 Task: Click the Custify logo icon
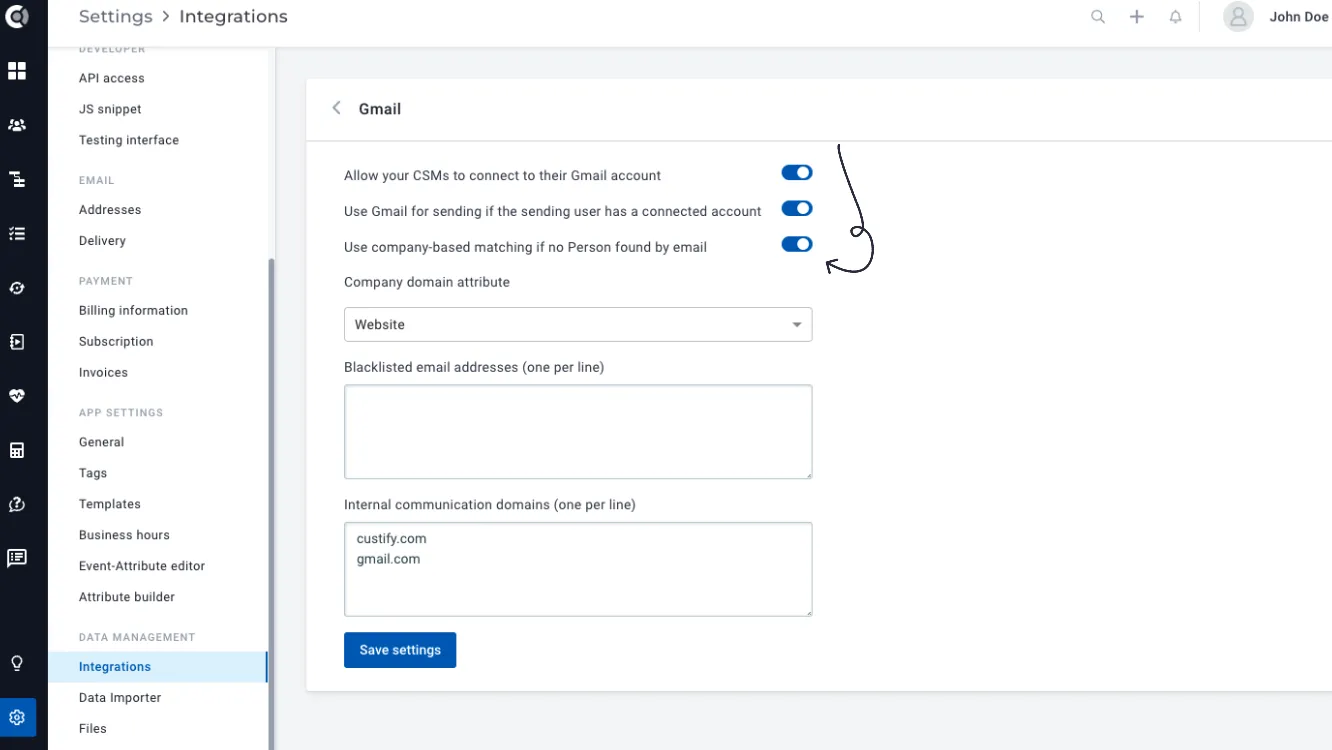pos(17,16)
